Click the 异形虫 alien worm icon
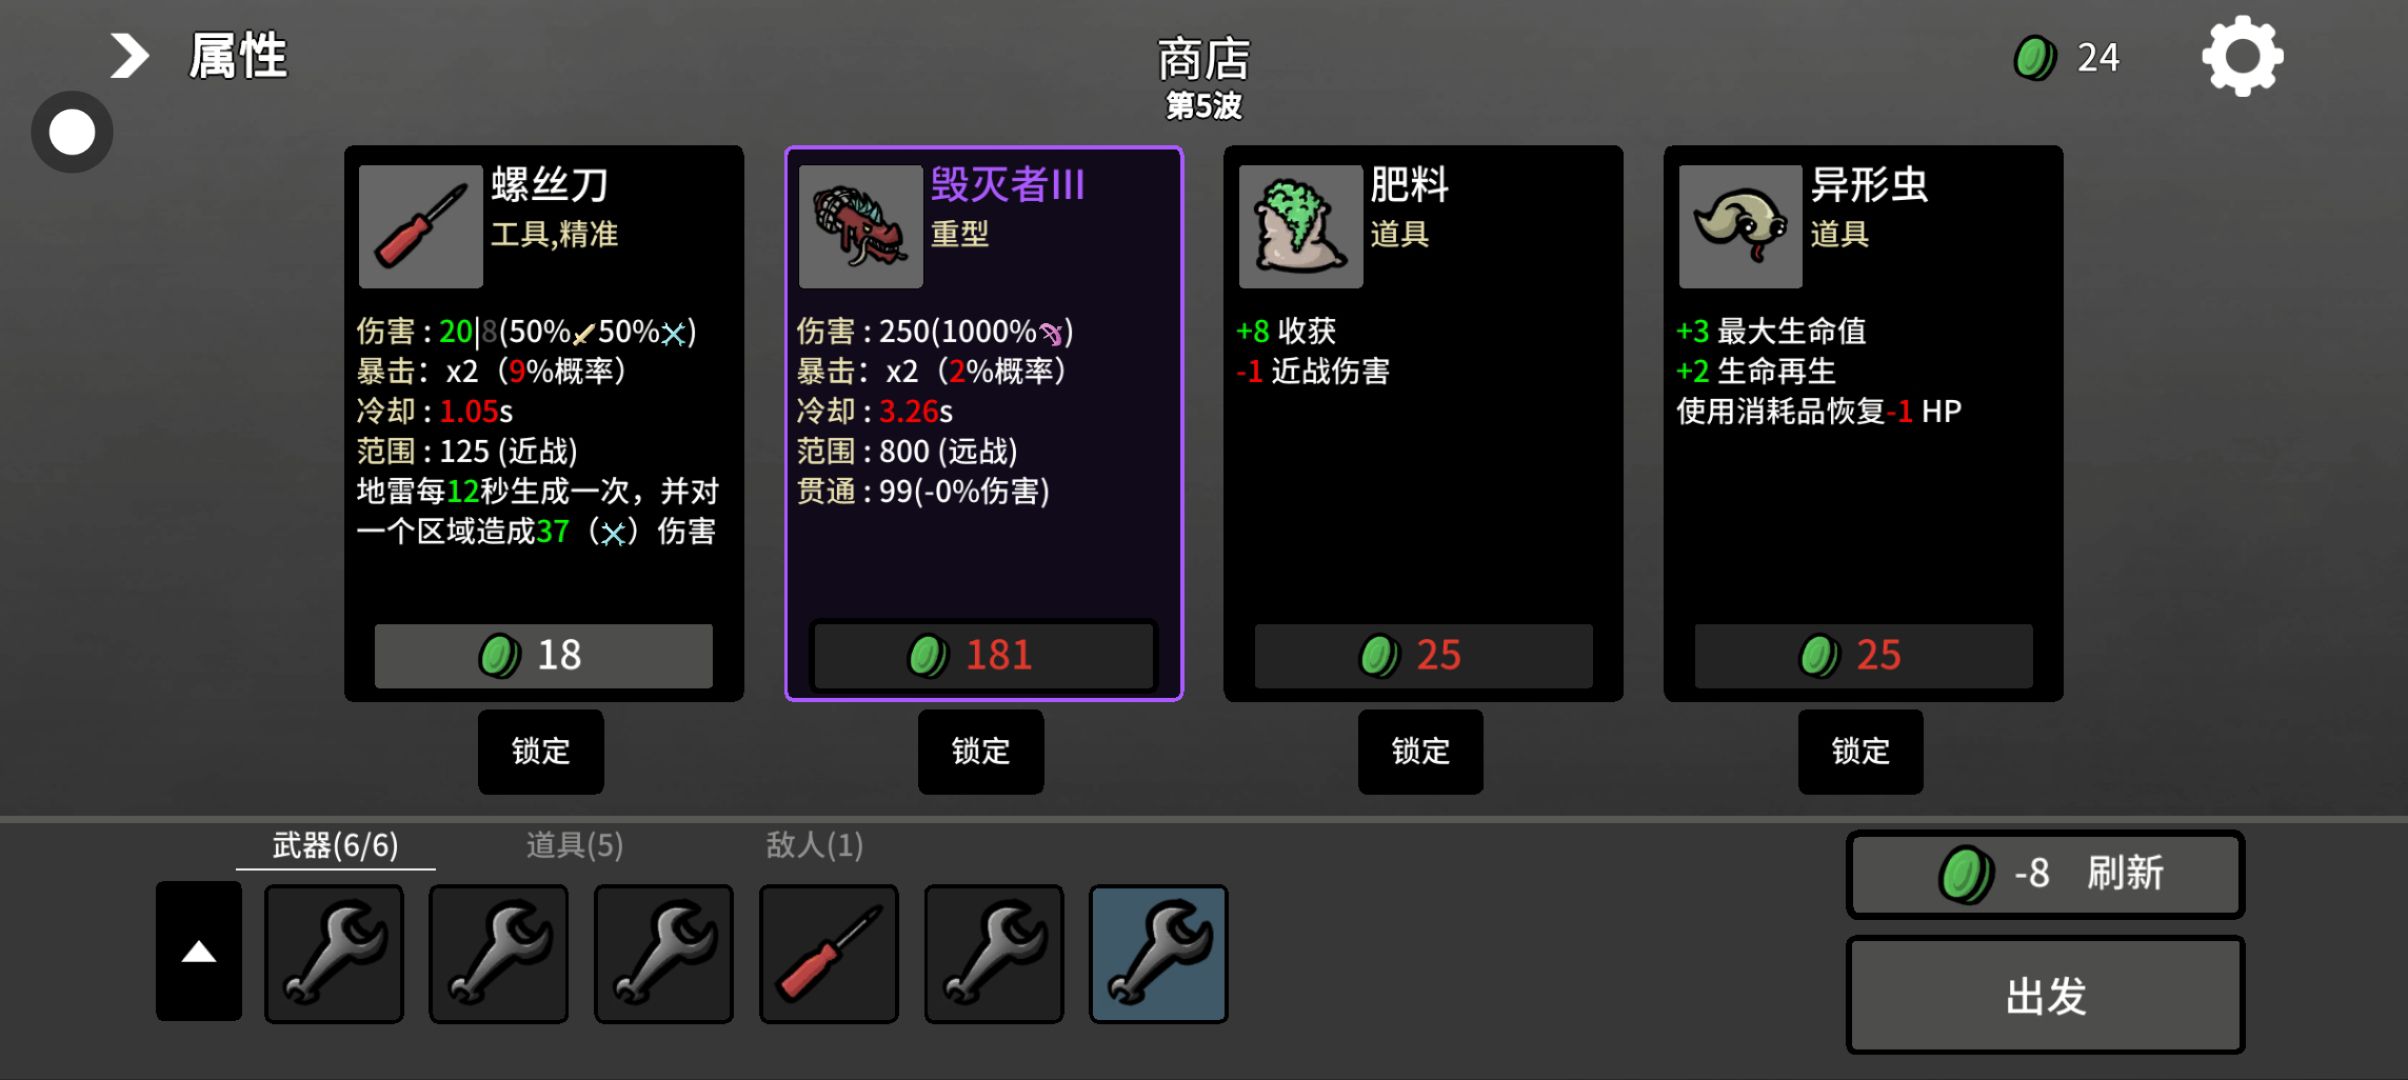2408x1080 pixels. [x=1740, y=226]
